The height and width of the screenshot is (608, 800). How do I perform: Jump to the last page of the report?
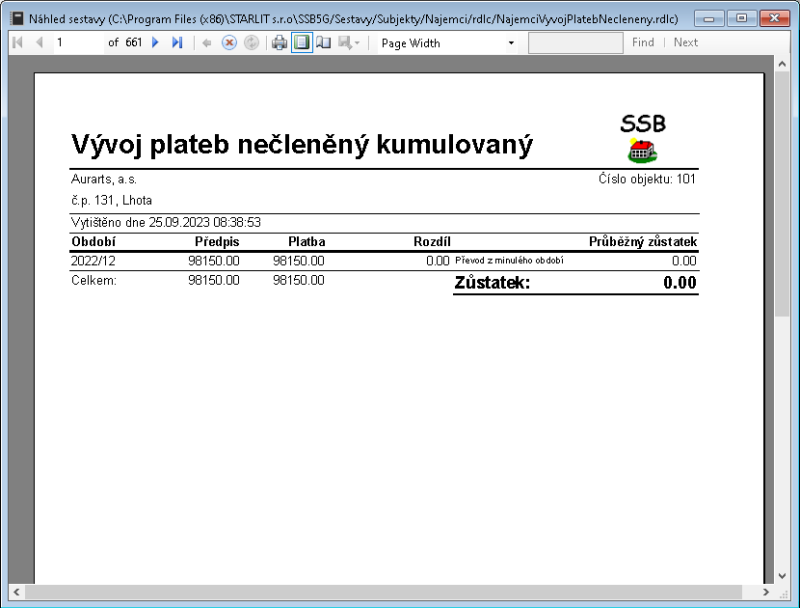(x=177, y=42)
